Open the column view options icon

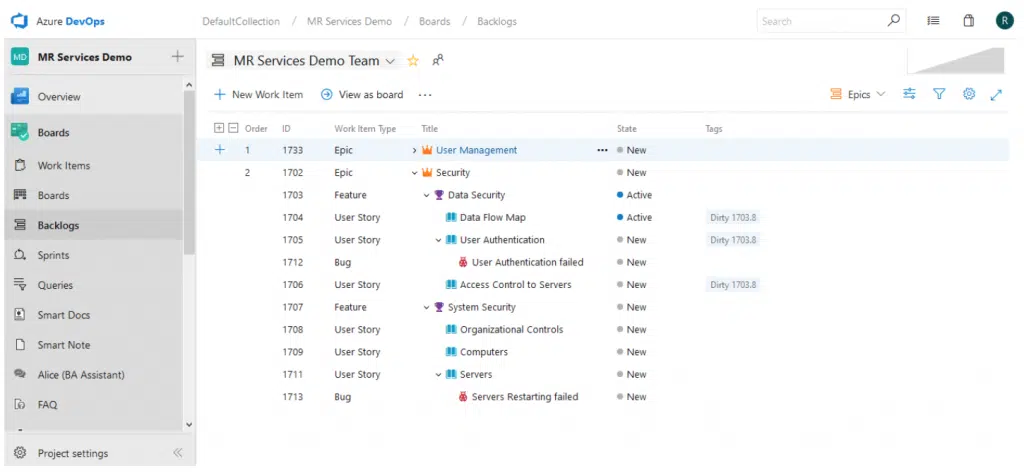(909, 94)
